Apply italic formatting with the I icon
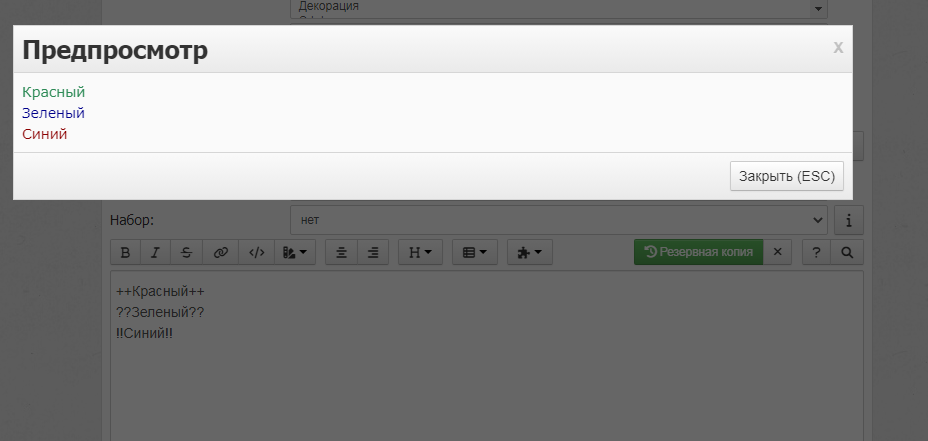This screenshot has height=441, width=928. 156,252
